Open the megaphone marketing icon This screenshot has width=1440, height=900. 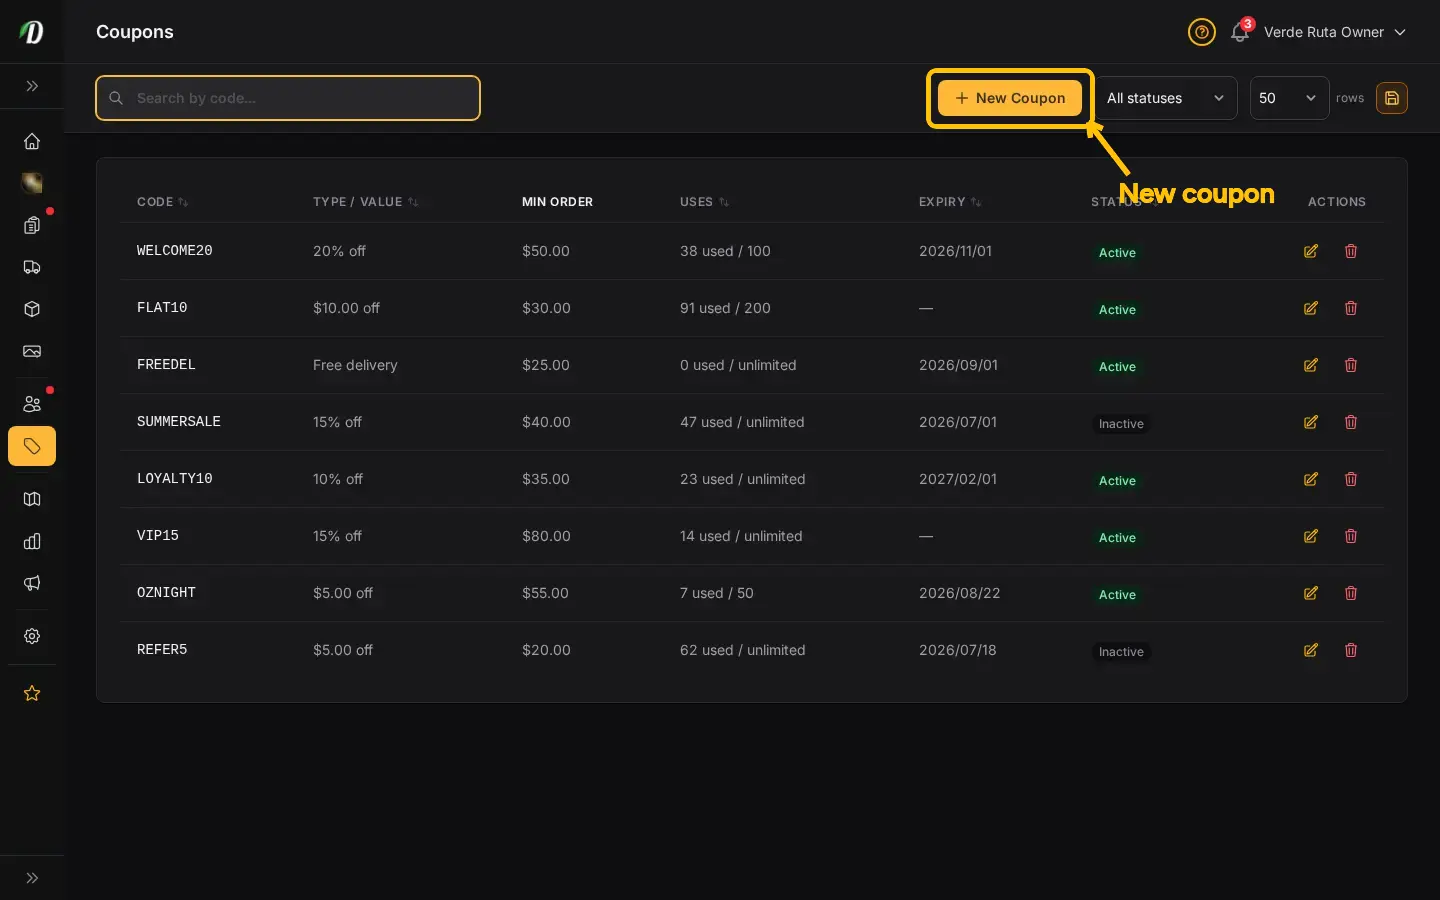32,583
